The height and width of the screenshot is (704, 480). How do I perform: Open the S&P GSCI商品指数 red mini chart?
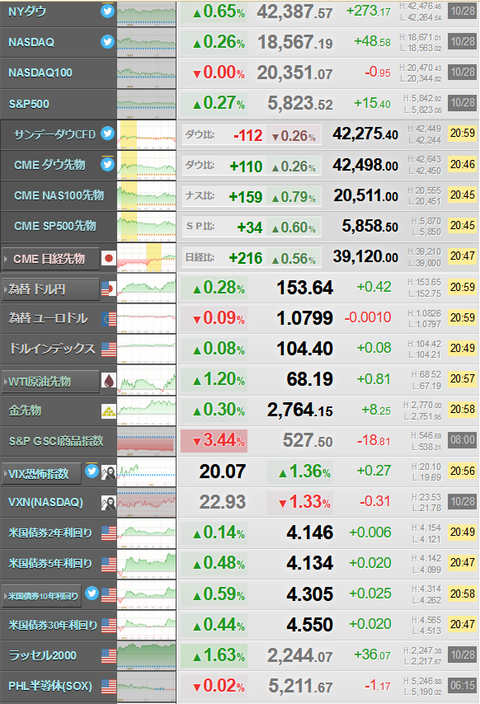pos(146,441)
